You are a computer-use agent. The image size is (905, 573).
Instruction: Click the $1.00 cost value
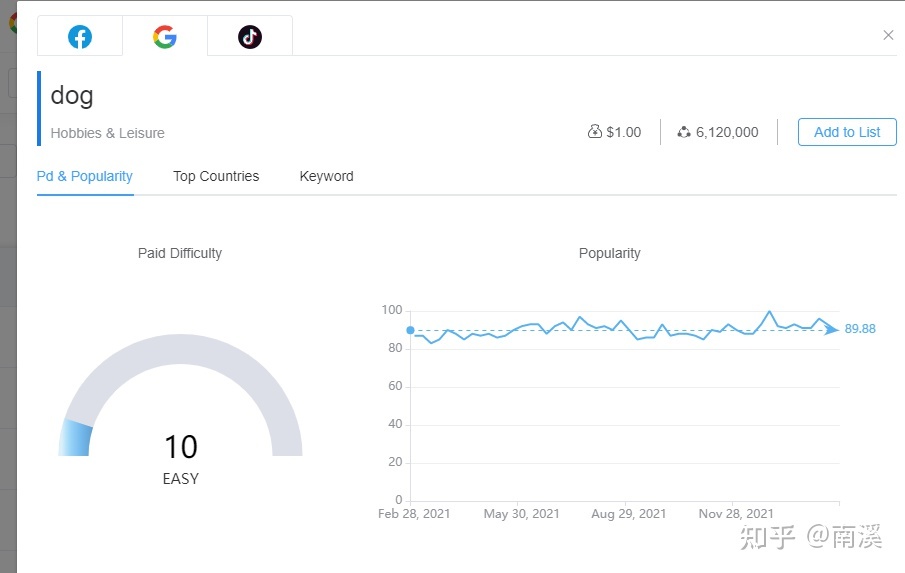[623, 132]
